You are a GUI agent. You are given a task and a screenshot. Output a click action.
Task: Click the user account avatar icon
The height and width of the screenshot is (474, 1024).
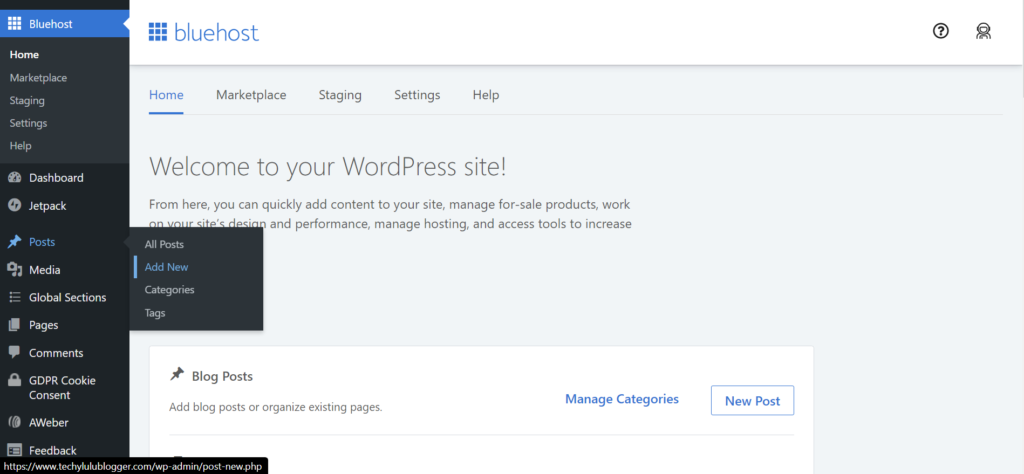tap(983, 31)
